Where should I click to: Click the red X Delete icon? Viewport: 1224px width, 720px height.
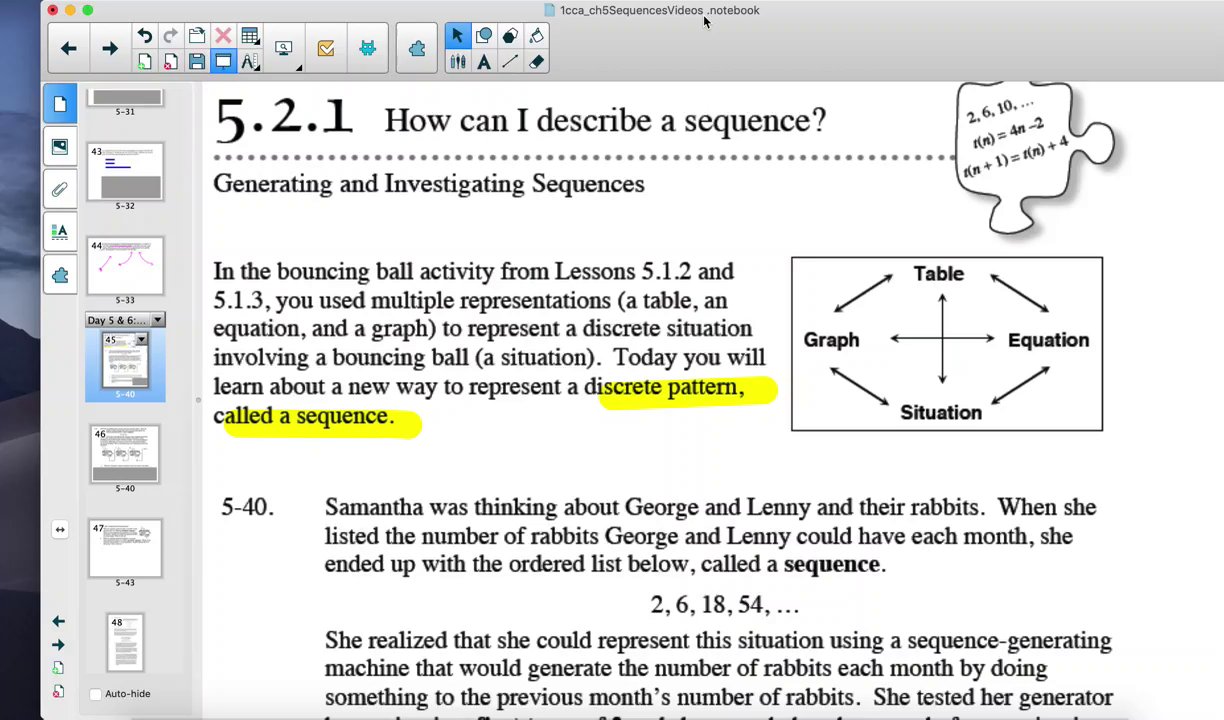pyautogui.click(x=223, y=36)
